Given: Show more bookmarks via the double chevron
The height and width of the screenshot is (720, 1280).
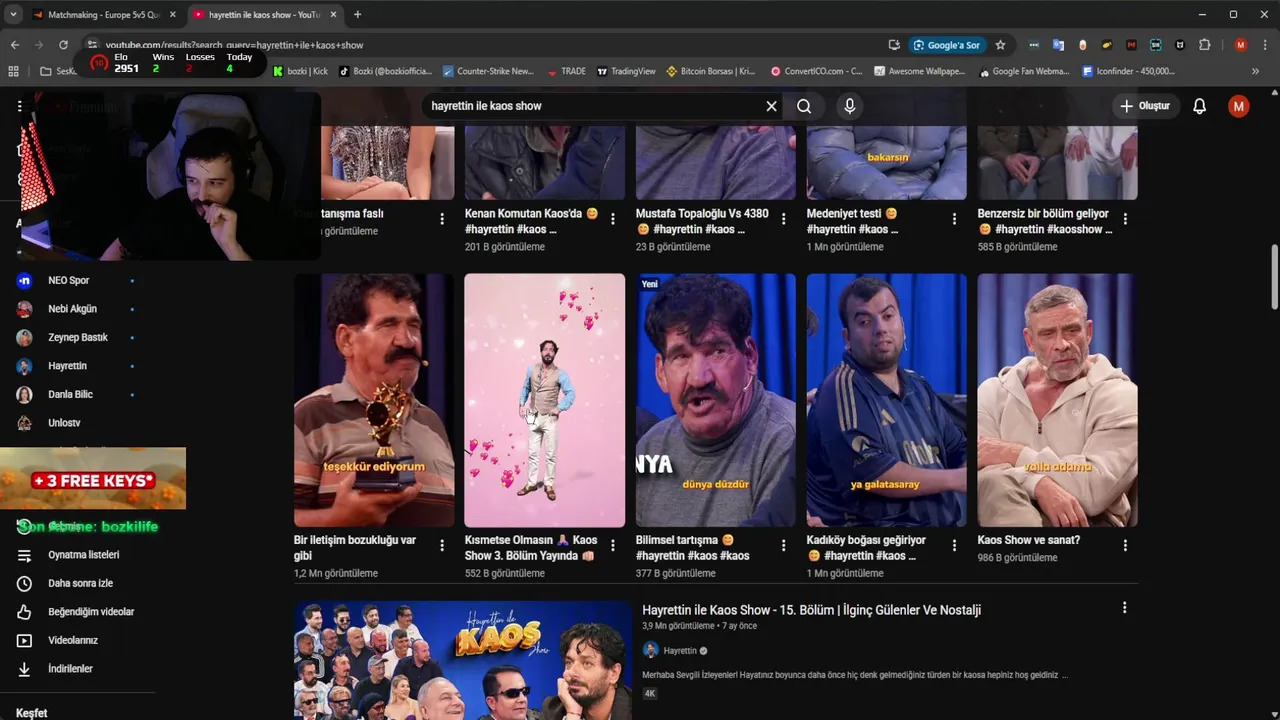Looking at the screenshot, I should coord(1255,71).
